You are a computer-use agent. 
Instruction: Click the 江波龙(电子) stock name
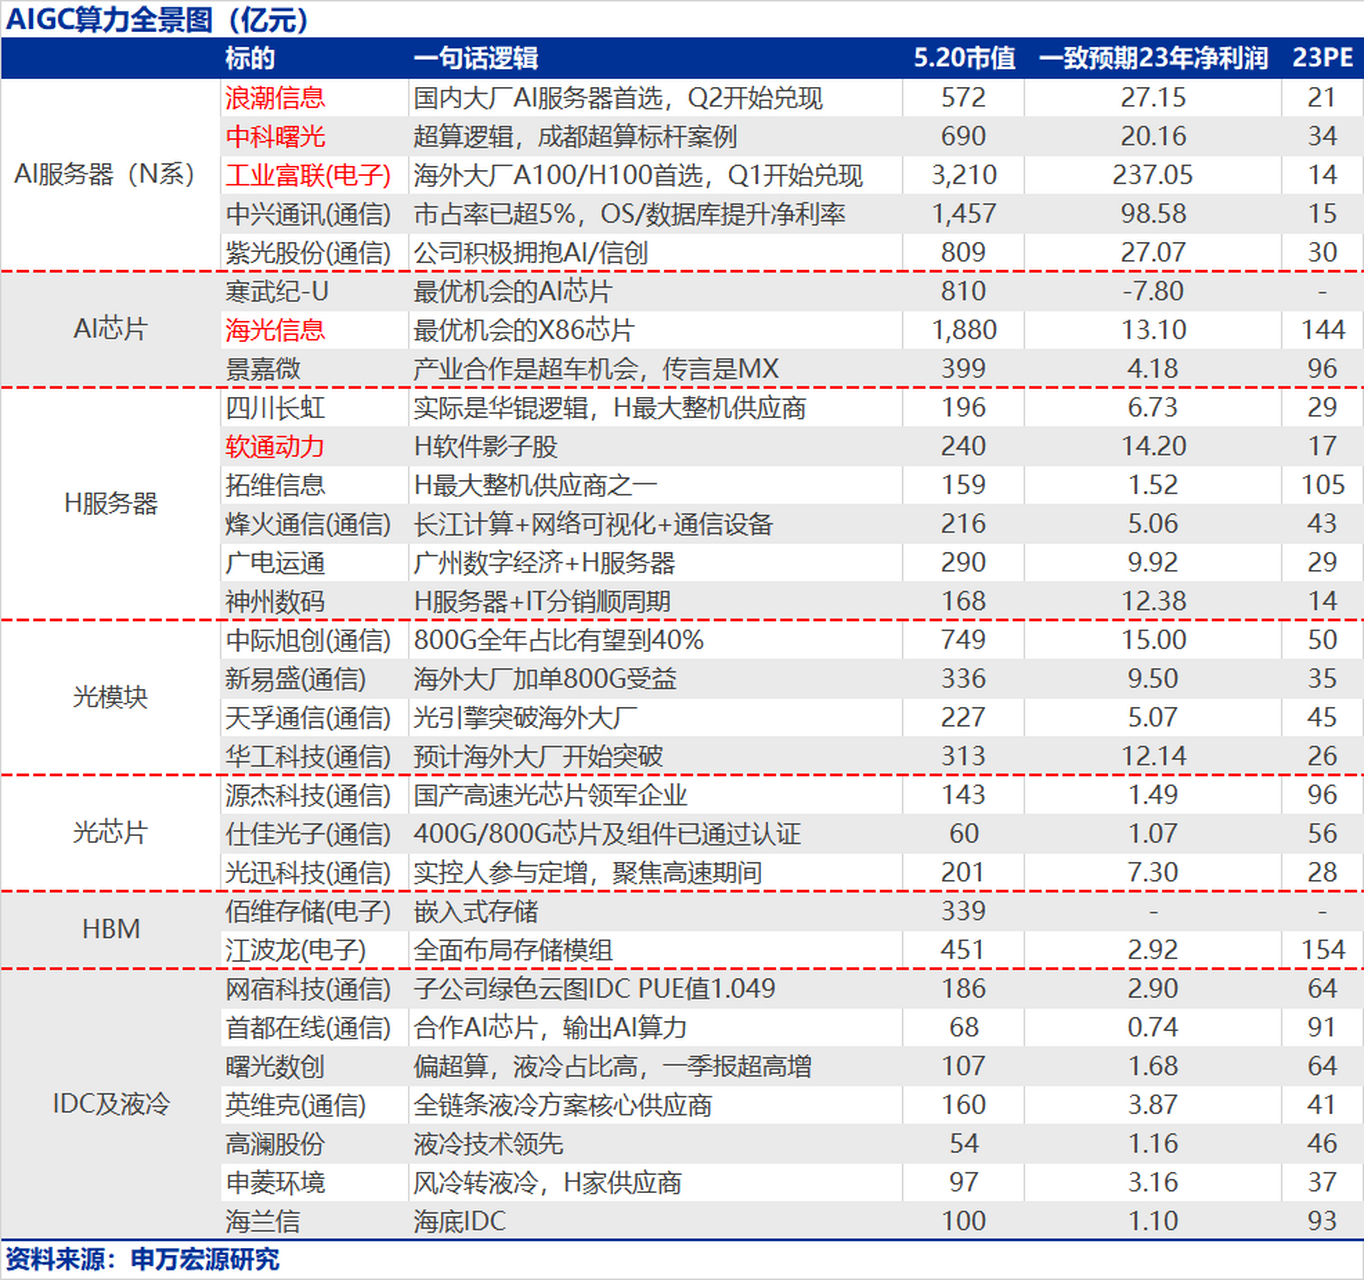point(296,950)
